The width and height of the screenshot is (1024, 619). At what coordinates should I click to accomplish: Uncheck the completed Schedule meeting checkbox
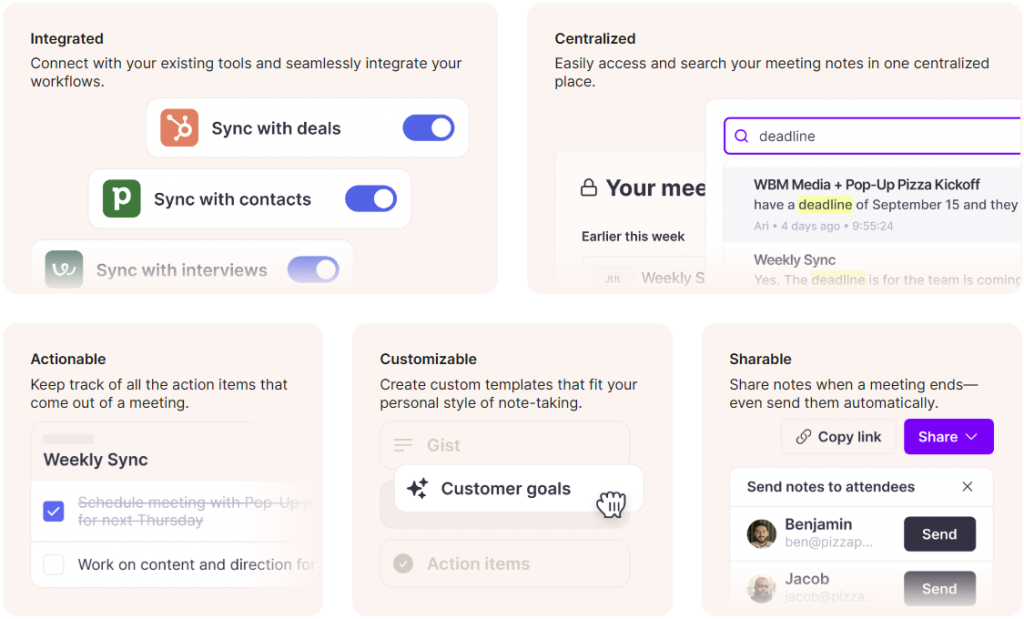pos(53,512)
